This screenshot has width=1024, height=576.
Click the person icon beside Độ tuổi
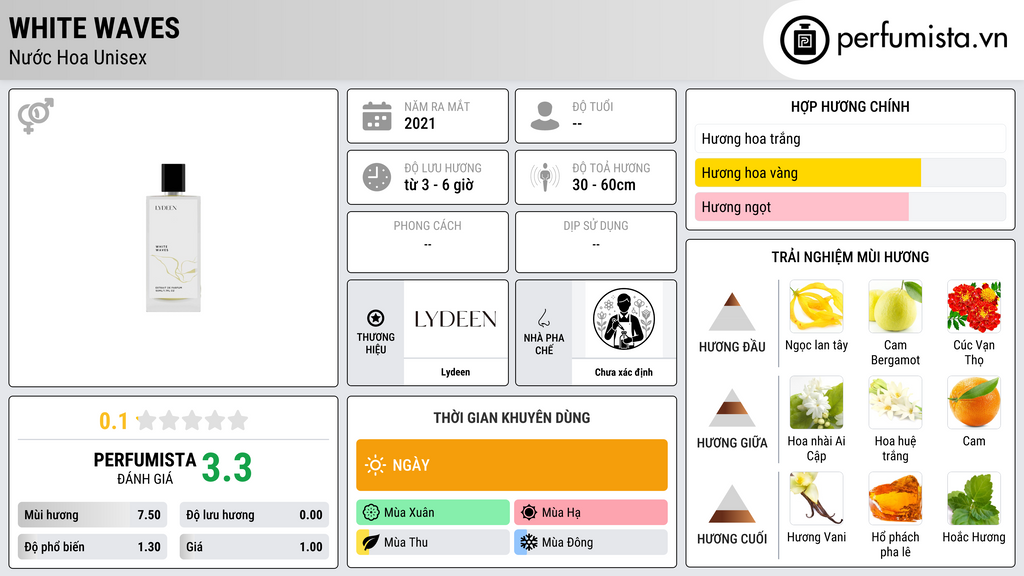coord(545,116)
